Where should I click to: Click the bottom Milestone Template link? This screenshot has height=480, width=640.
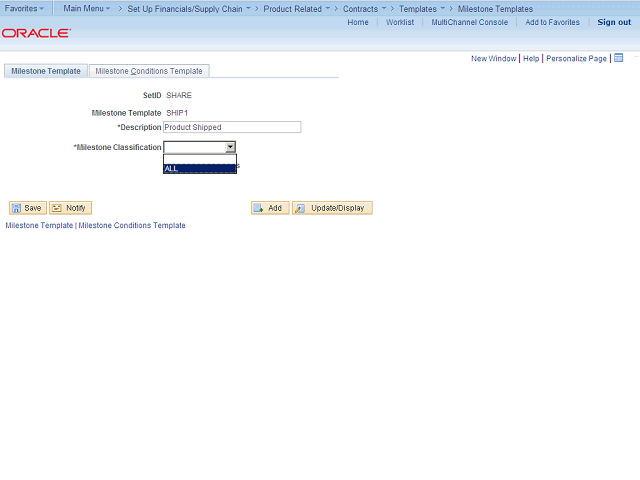coord(39,225)
